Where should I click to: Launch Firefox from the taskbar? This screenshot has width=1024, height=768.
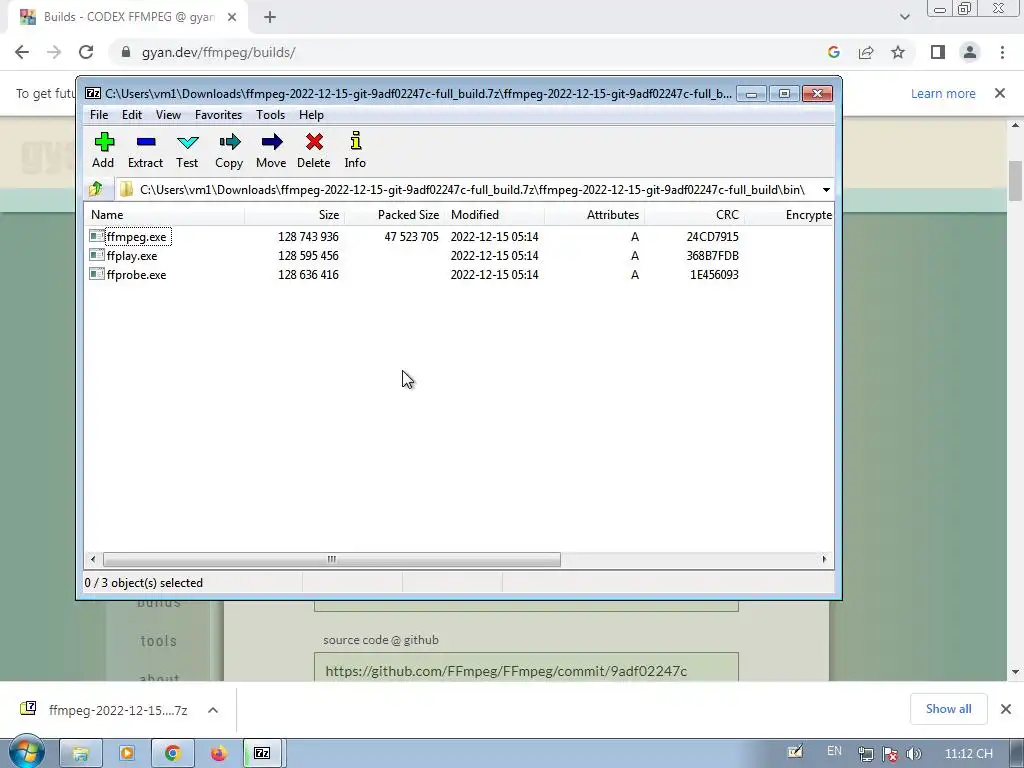(218, 754)
